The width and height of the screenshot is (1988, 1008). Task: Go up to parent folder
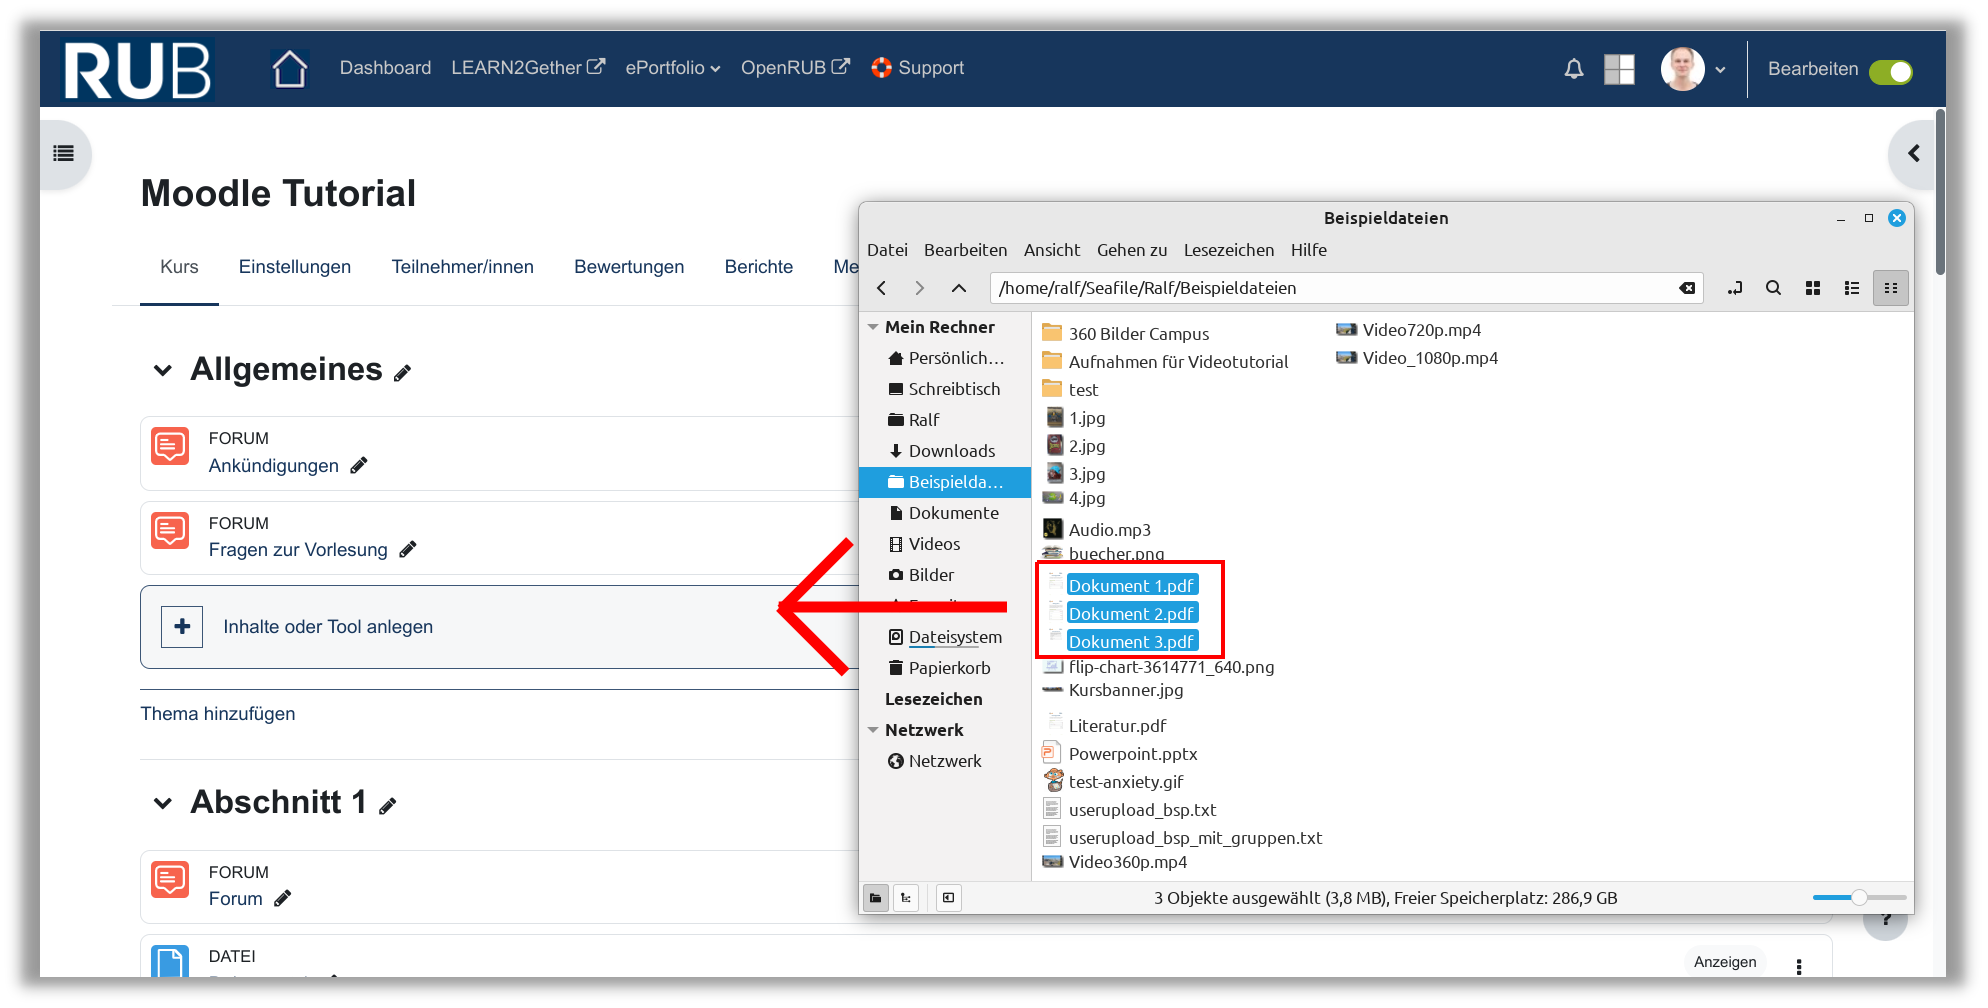click(958, 288)
